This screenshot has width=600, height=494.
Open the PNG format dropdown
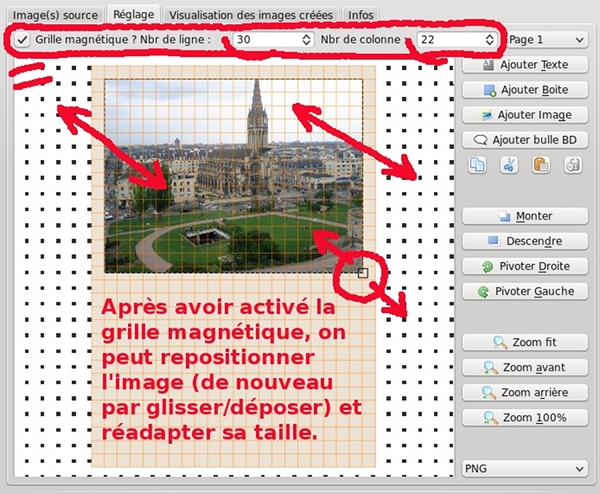pos(525,469)
